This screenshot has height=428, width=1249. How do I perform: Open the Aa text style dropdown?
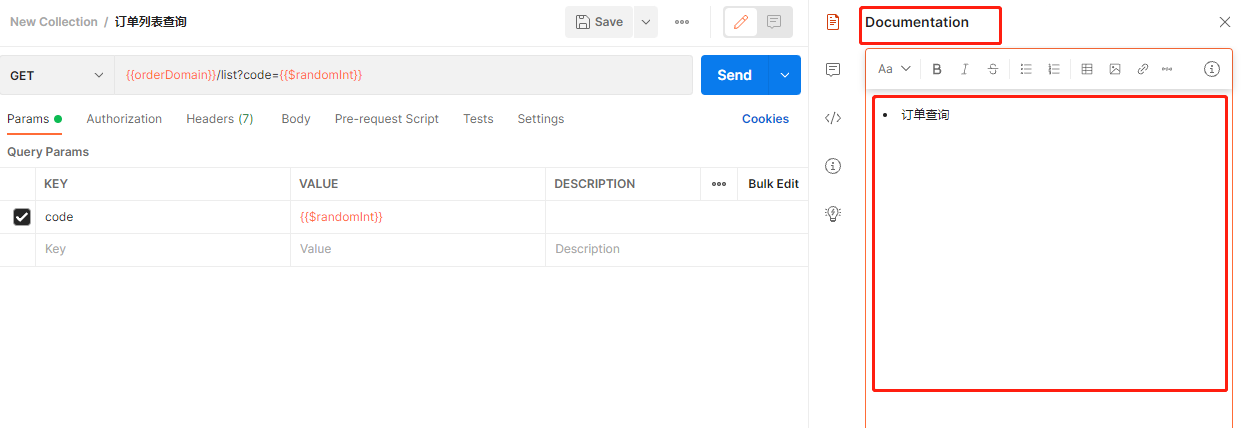coord(894,69)
